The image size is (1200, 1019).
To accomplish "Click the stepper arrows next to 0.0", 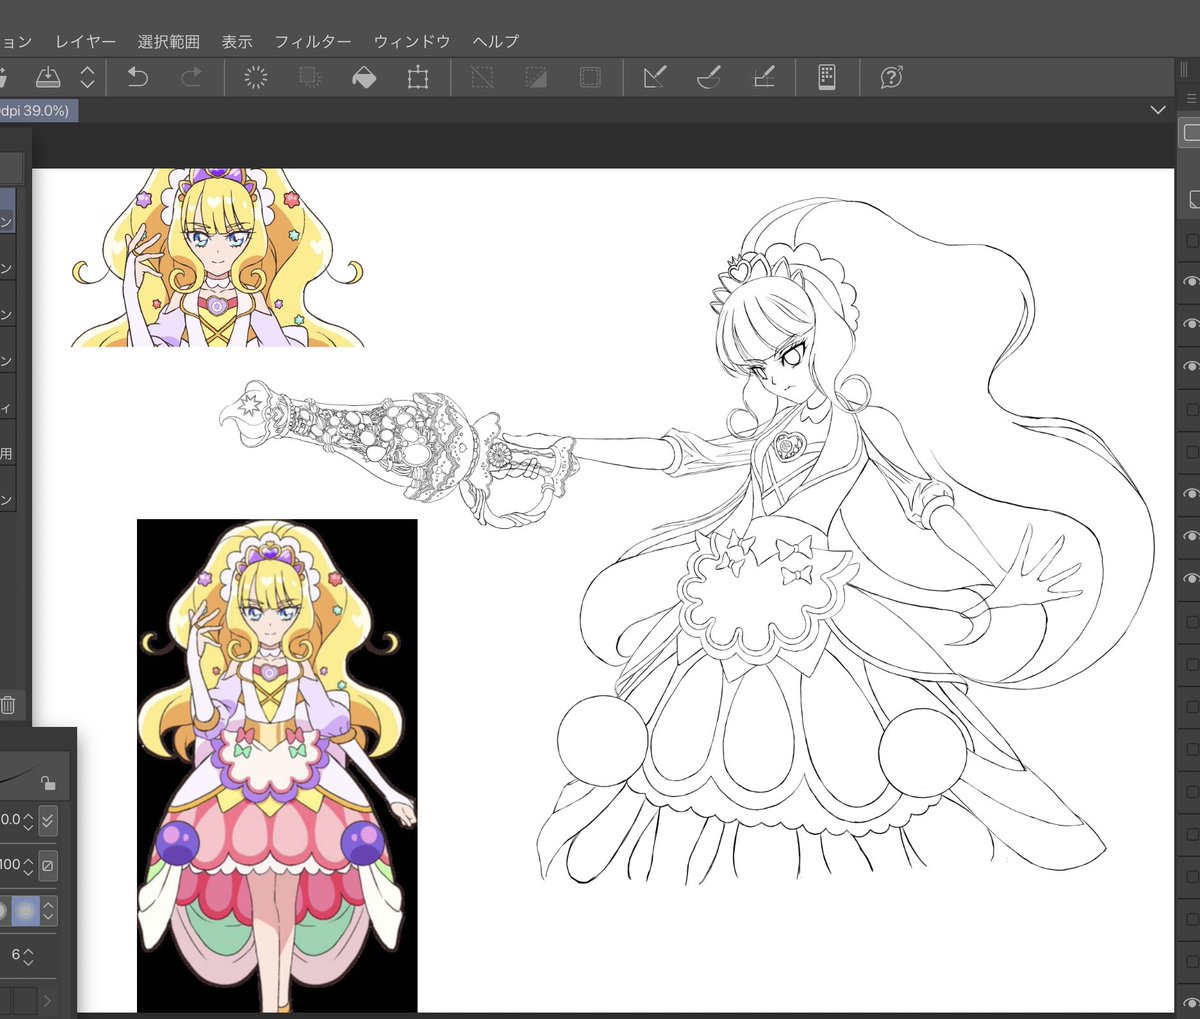I will (28, 821).
